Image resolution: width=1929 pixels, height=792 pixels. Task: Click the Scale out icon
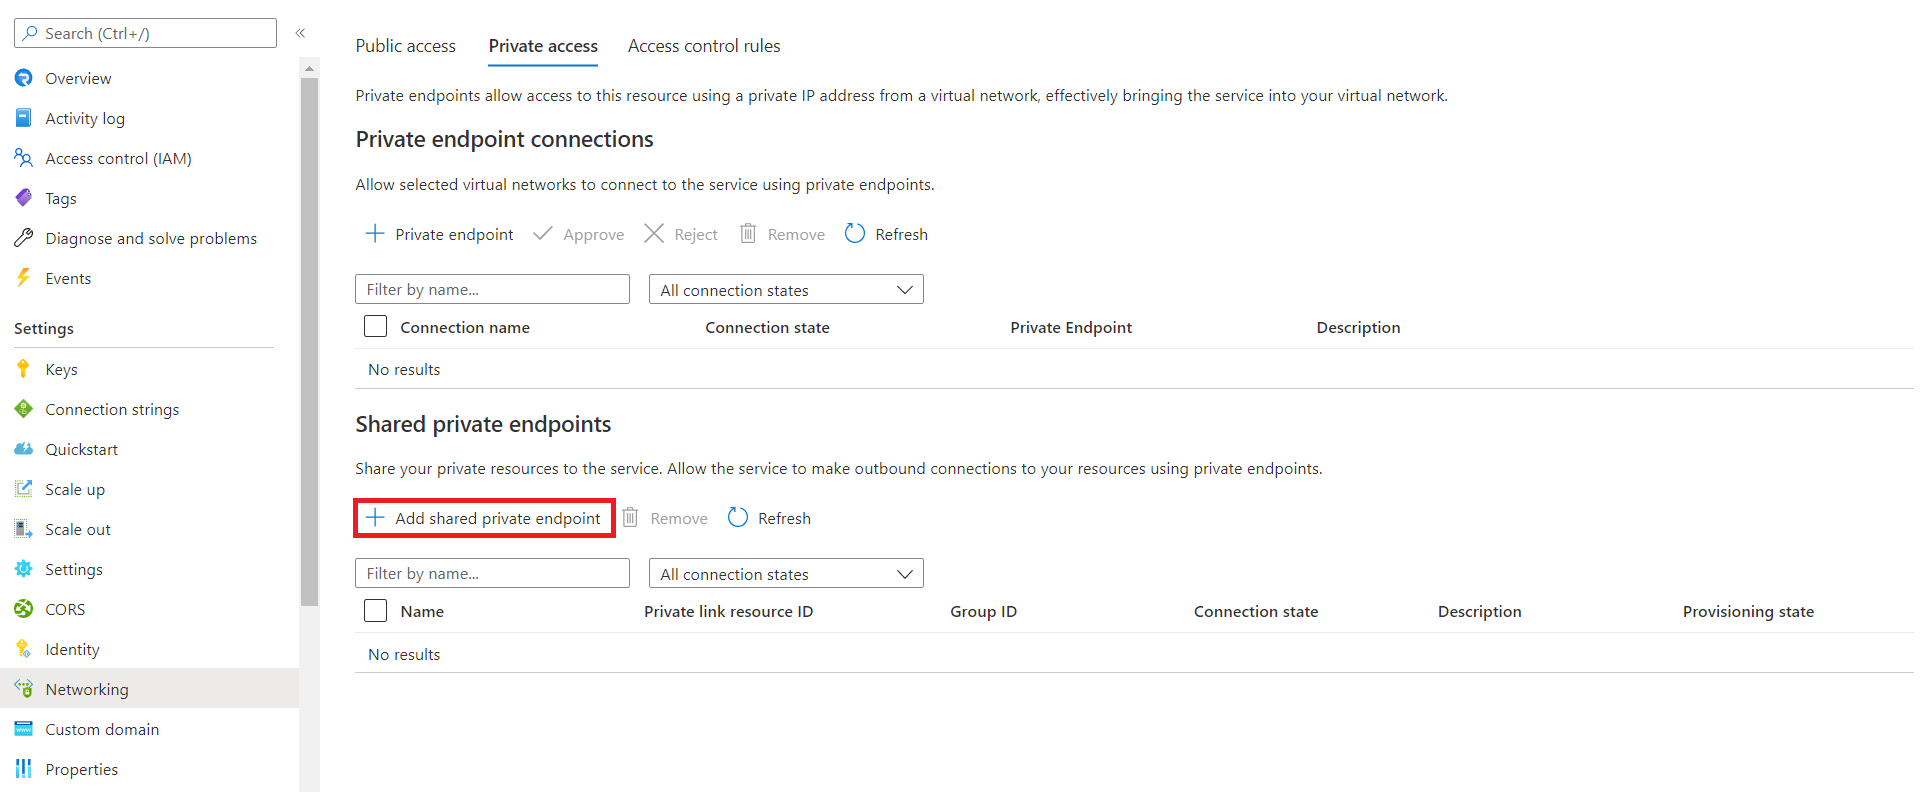point(23,529)
